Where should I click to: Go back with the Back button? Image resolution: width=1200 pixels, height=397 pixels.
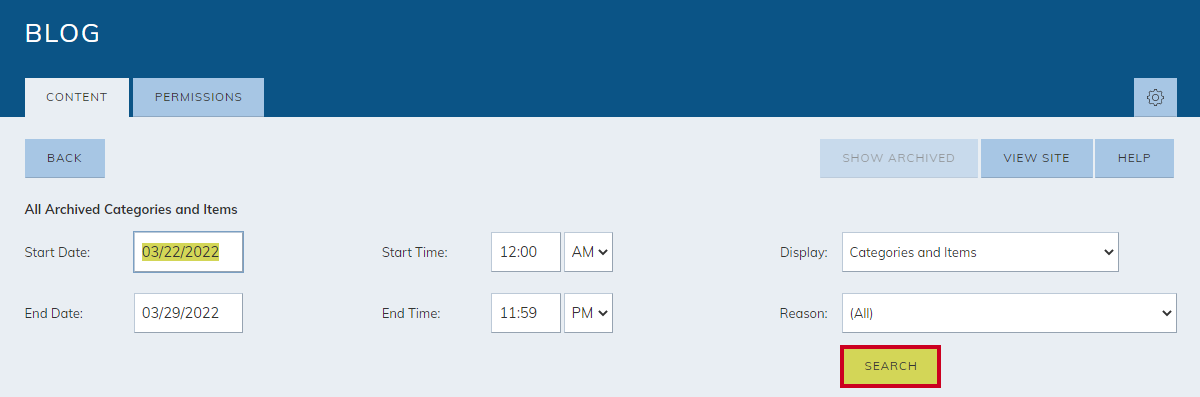coord(65,158)
